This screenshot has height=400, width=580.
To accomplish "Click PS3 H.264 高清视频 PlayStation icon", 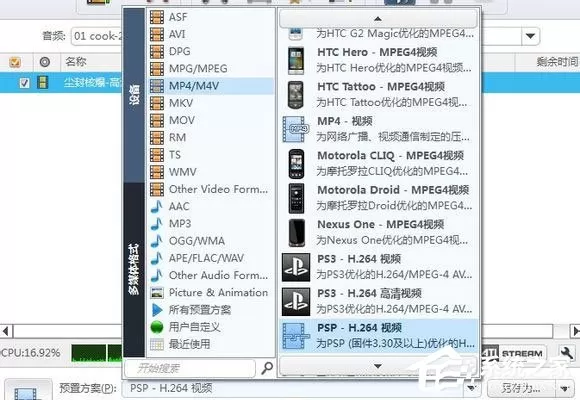I will pos(296,302).
